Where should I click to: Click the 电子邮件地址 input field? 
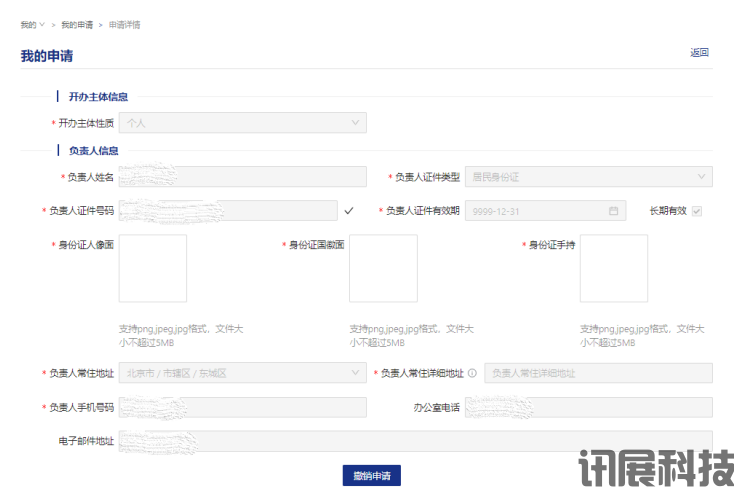tap(415, 441)
